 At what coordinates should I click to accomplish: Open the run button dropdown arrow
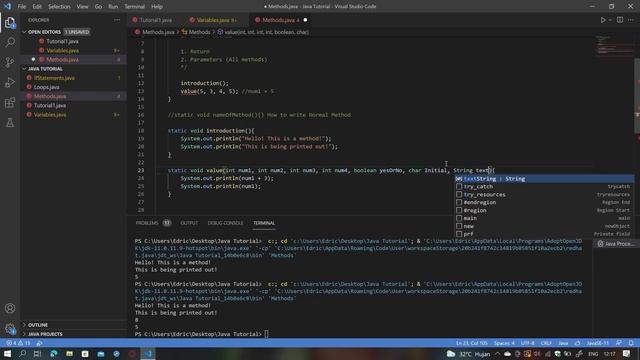coord(610,20)
